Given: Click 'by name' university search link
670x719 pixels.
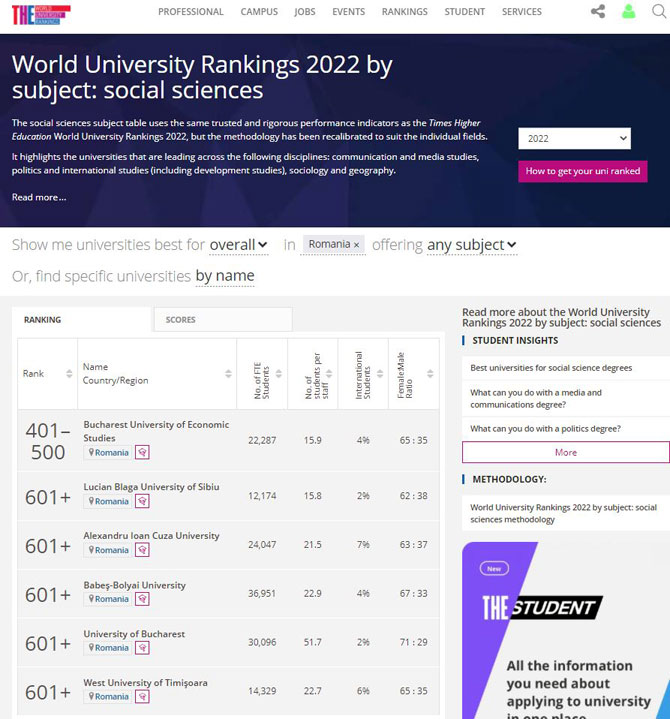Looking at the screenshot, I should click(225, 276).
